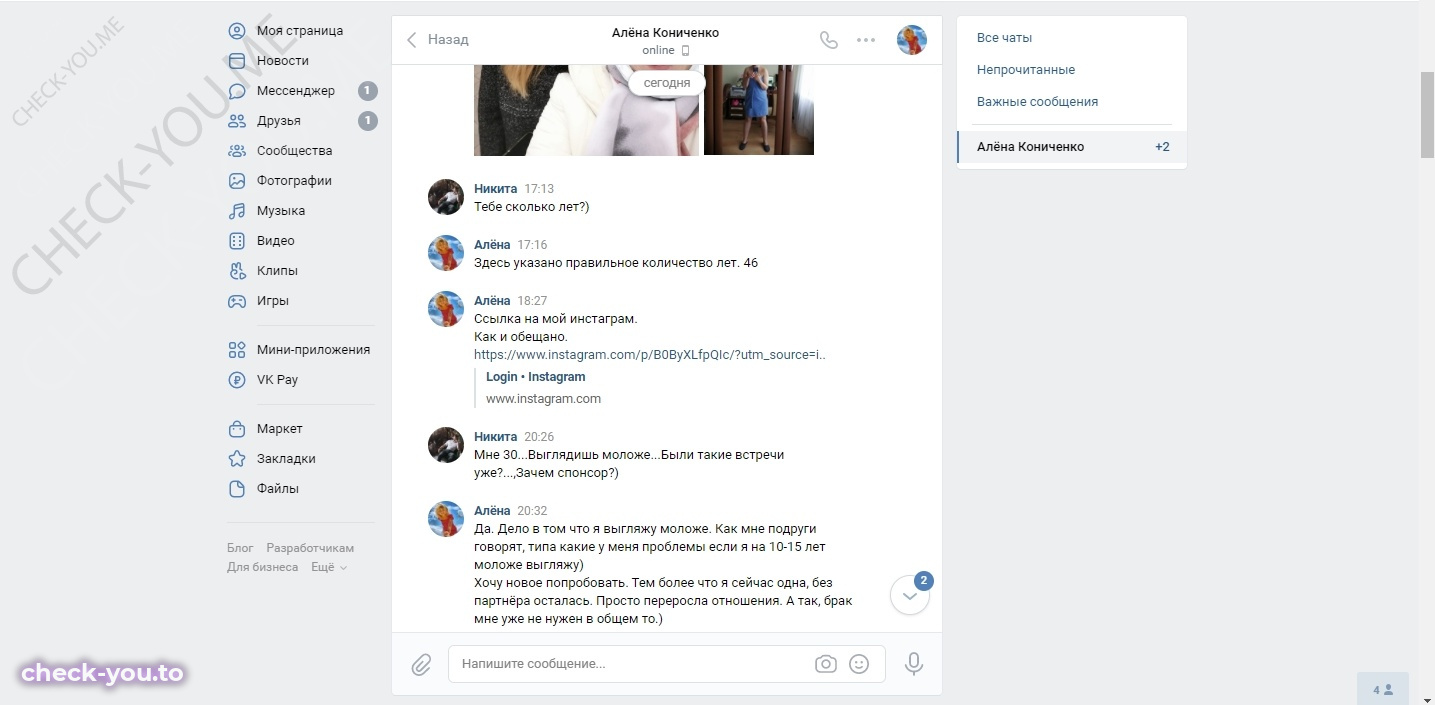Open the three-dots chat actions menu
1435x705 pixels.
[x=866, y=40]
